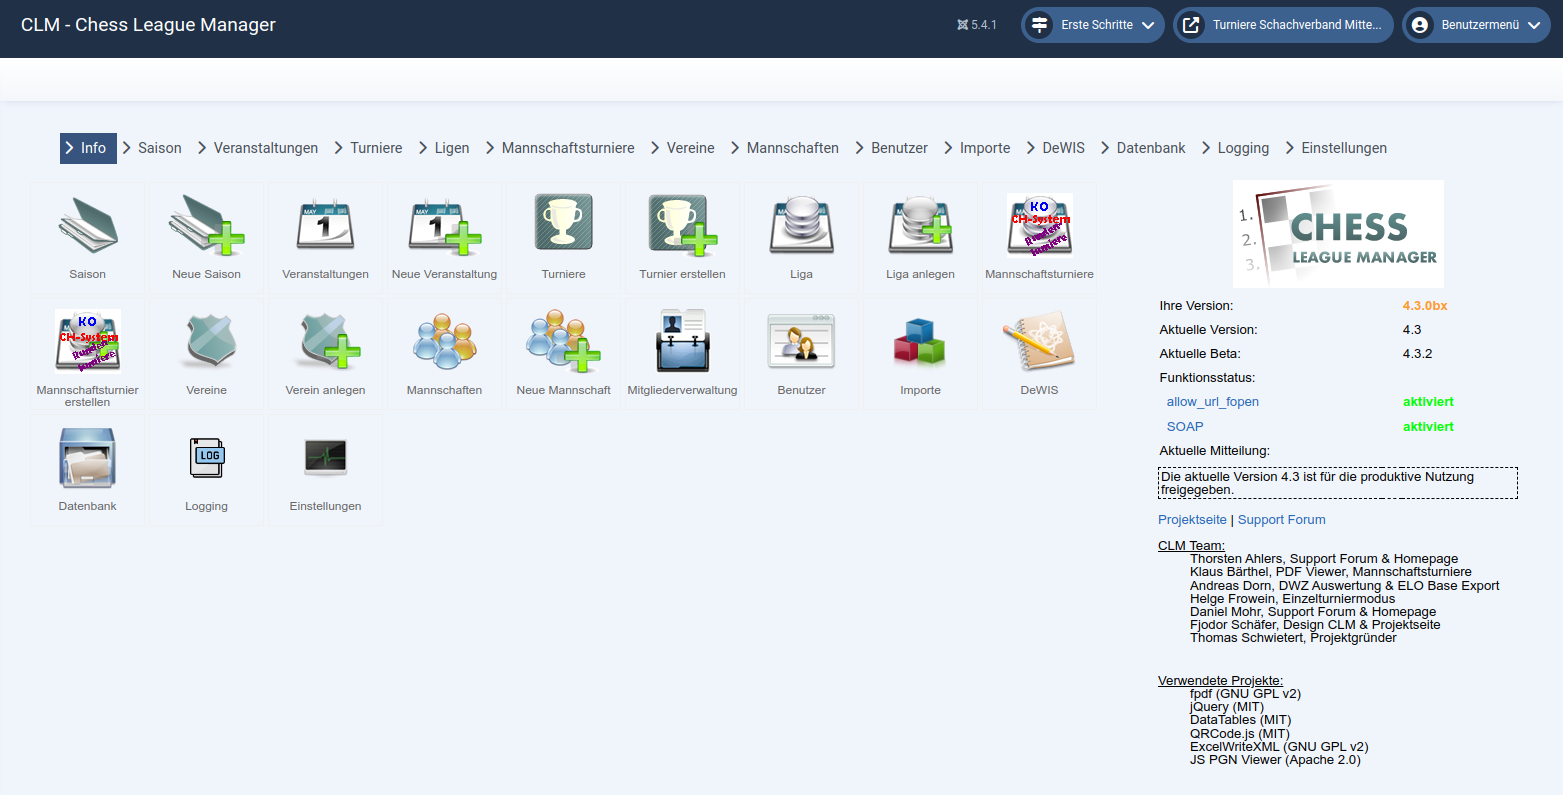Click the Importe colored cubes icon
The height and width of the screenshot is (795, 1563).
pos(920,341)
